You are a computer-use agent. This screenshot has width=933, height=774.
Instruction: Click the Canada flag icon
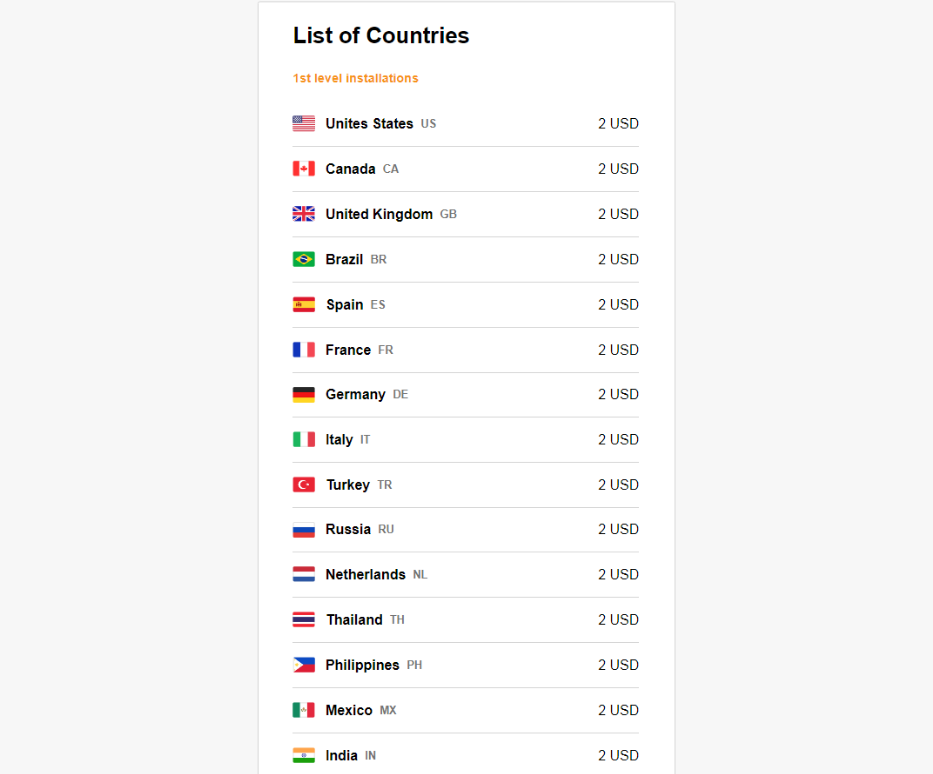303,168
